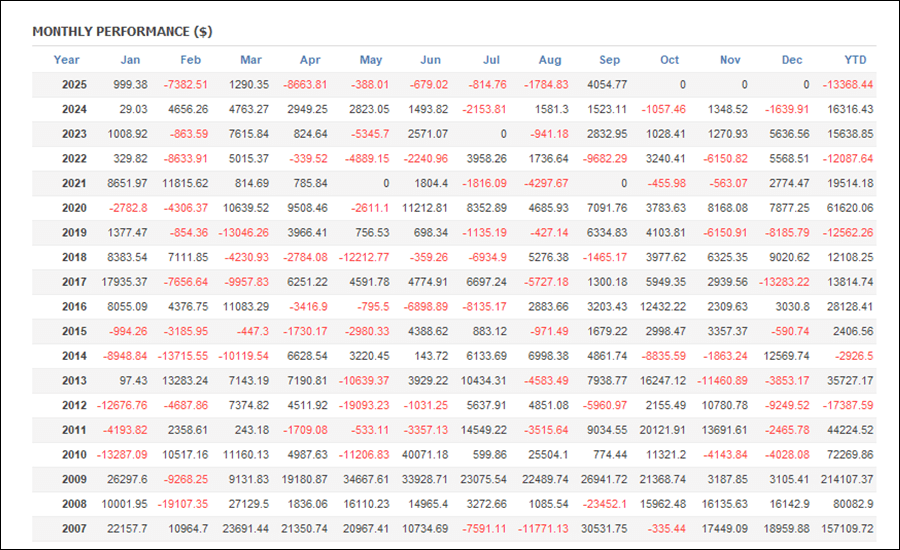Click the Dec column header
The width and height of the screenshot is (900, 550).
[792, 60]
